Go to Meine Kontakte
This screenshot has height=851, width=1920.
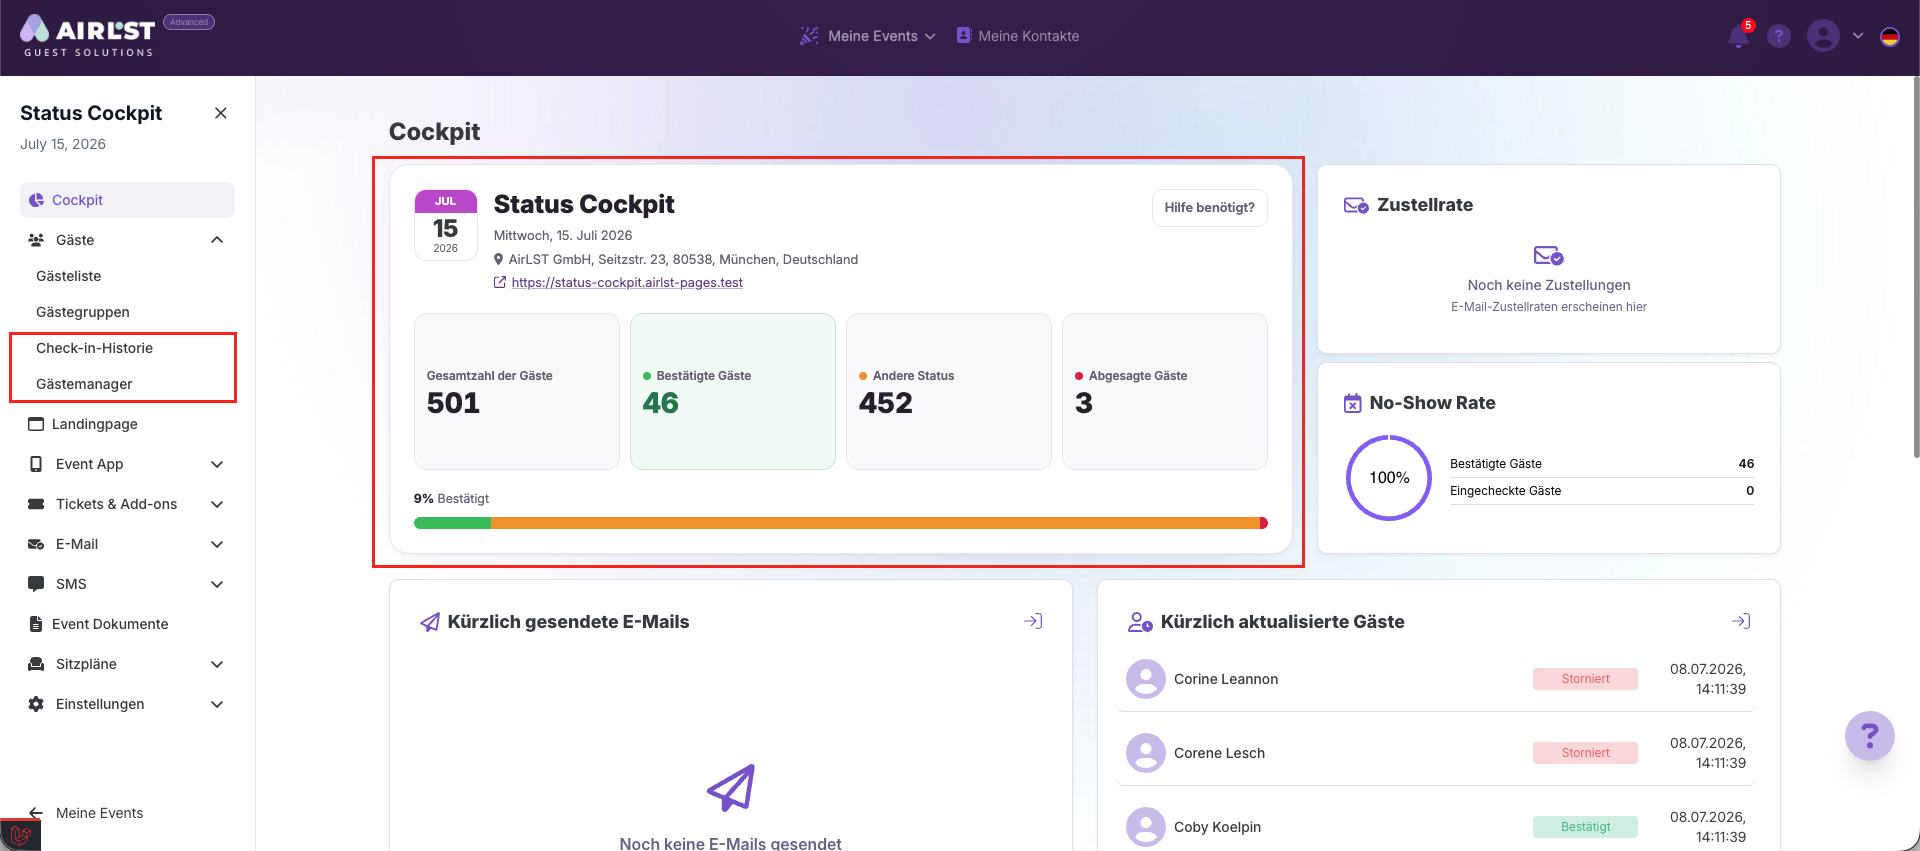[1018, 36]
